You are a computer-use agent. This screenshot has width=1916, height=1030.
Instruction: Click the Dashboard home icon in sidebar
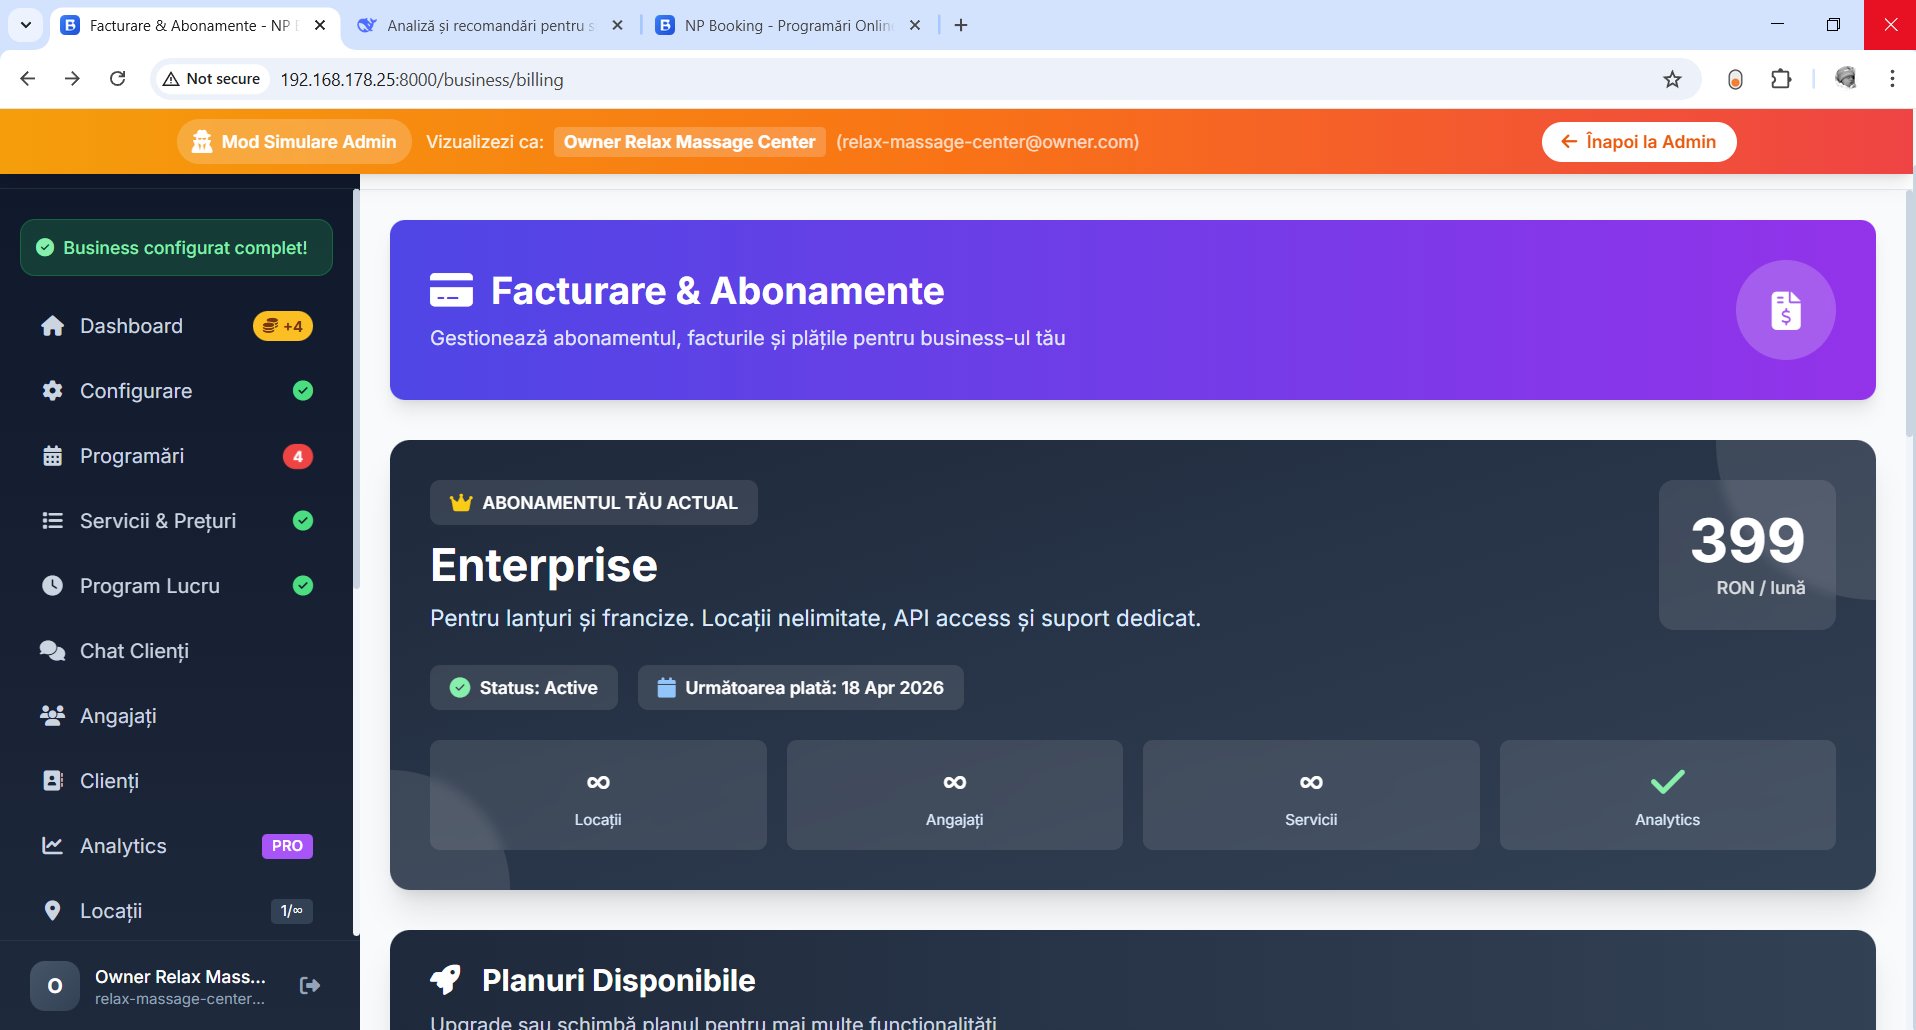coord(53,326)
